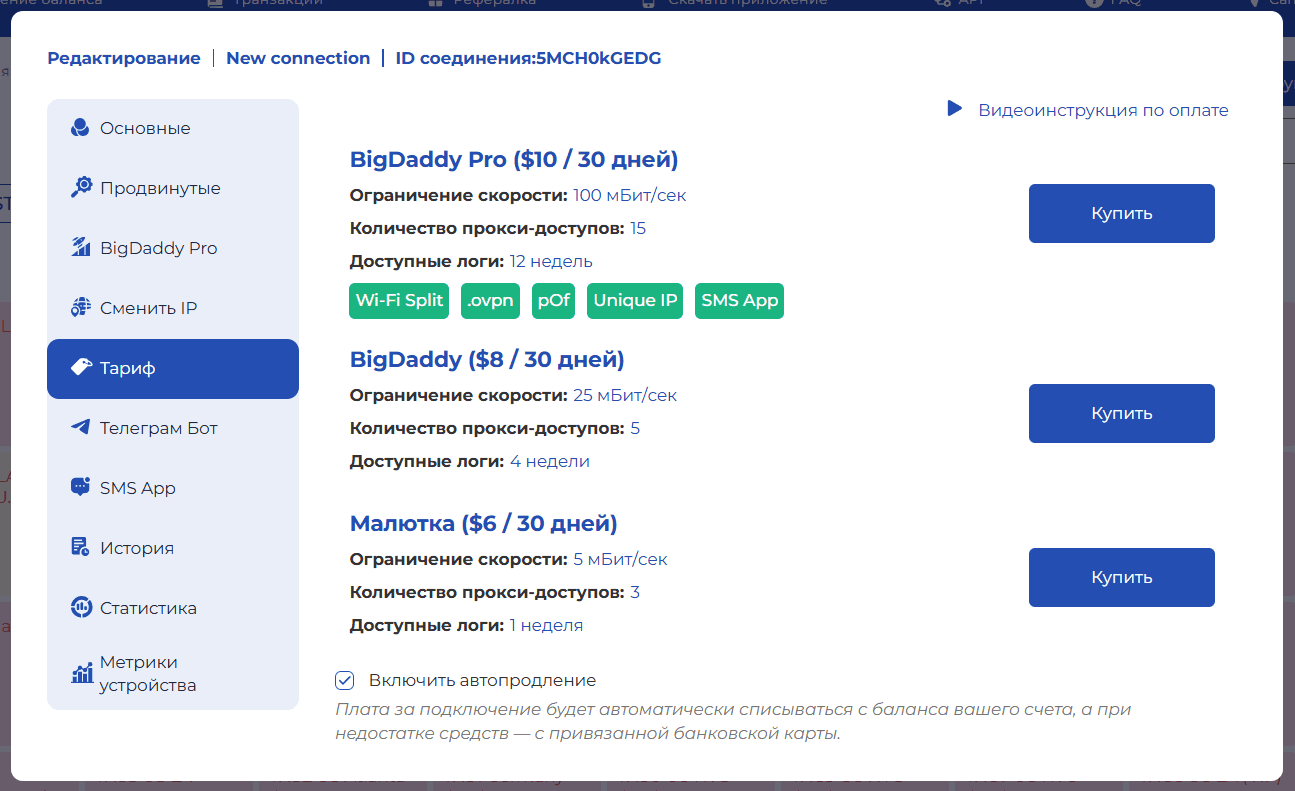The image size is (1295, 791).
Task: Open the Телеграм Бот tab
Action: [173, 428]
